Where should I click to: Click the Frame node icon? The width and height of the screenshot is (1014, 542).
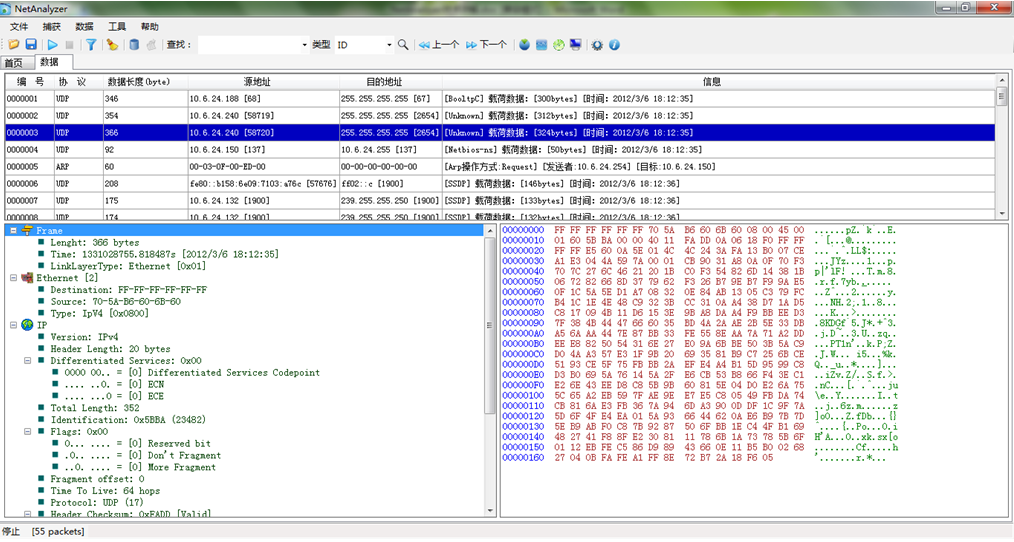pyautogui.click(x=27, y=230)
